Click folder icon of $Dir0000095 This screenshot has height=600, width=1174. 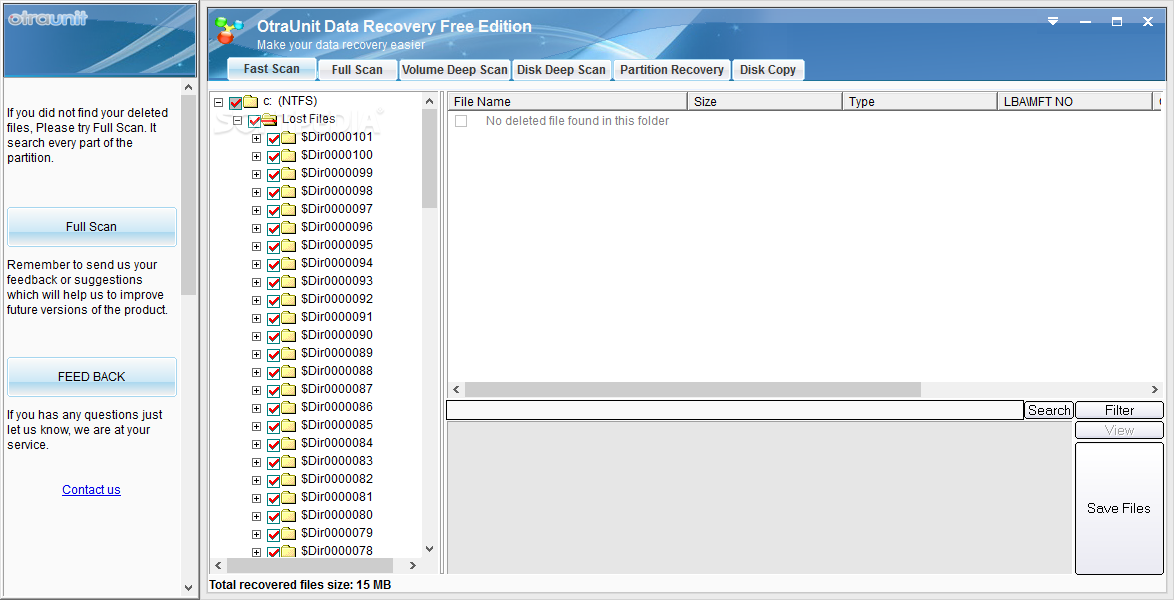coord(289,245)
